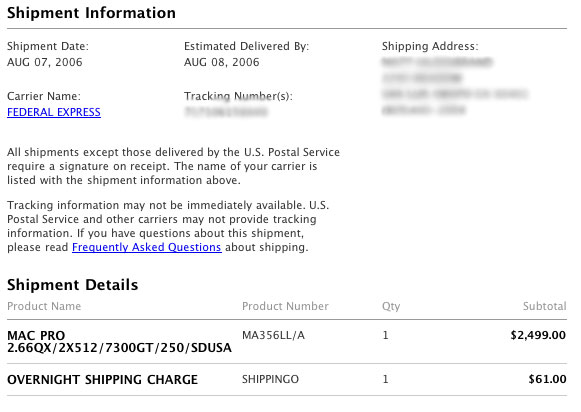This screenshot has width=581, height=412.
Task: Click the $61.00 shipping subtotal
Action: click(547, 379)
